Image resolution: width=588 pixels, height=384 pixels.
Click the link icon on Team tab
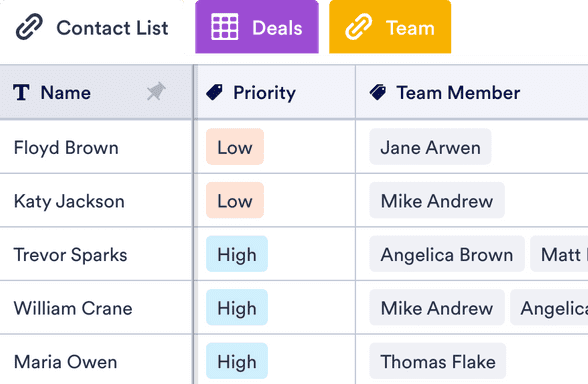pyautogui.click(x=358, y=27)
